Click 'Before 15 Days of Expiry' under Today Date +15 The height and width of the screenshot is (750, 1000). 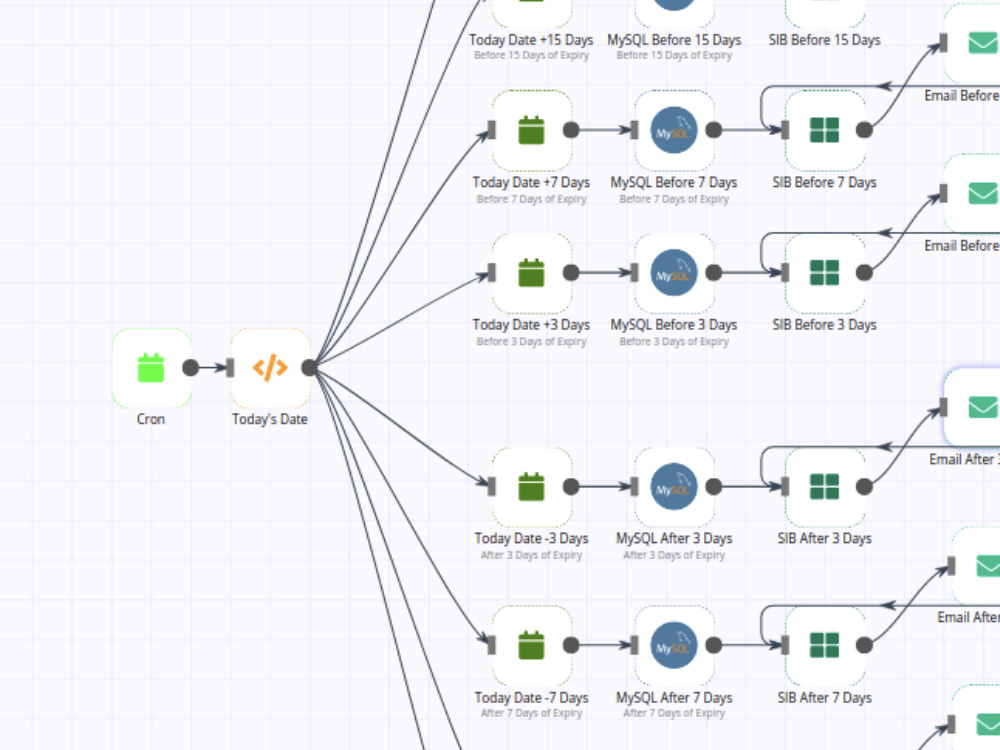[x=531, y=55]
